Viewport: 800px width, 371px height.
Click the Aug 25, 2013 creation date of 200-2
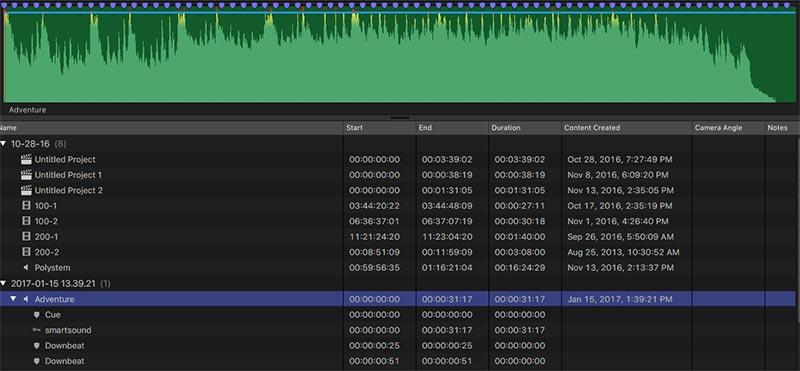[x=623, y=252]
